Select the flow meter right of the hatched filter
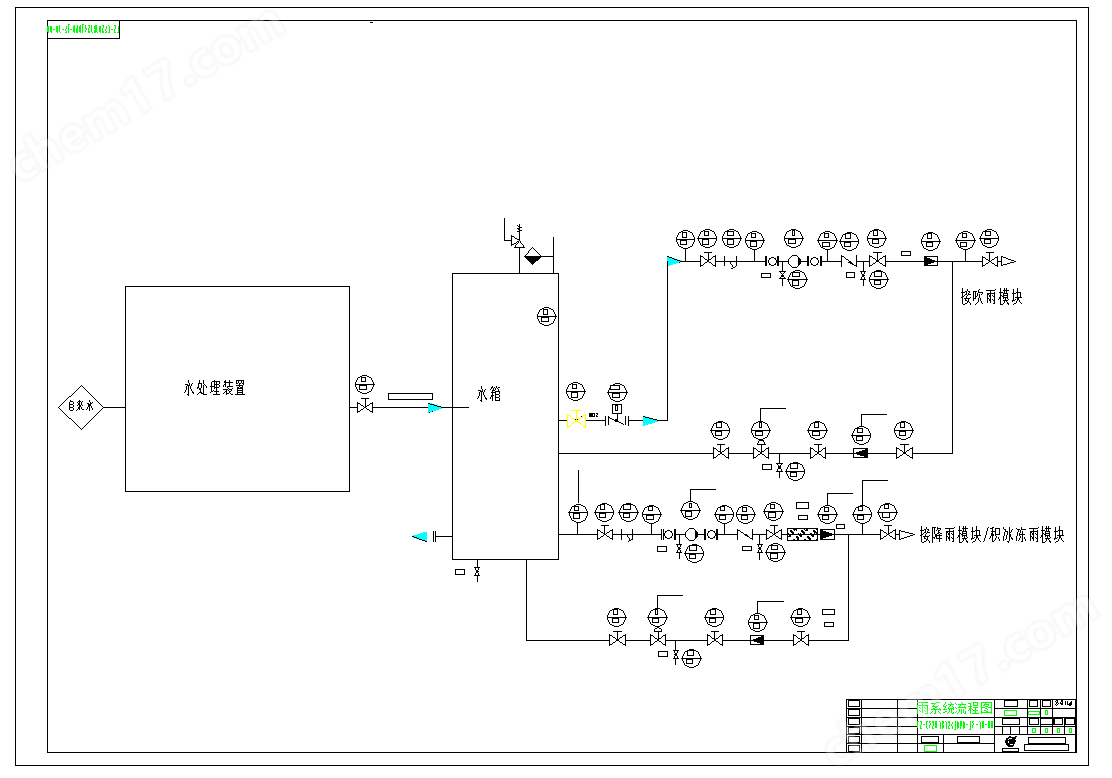Screen dimensions: 1112x778 (x=827, y=535)
